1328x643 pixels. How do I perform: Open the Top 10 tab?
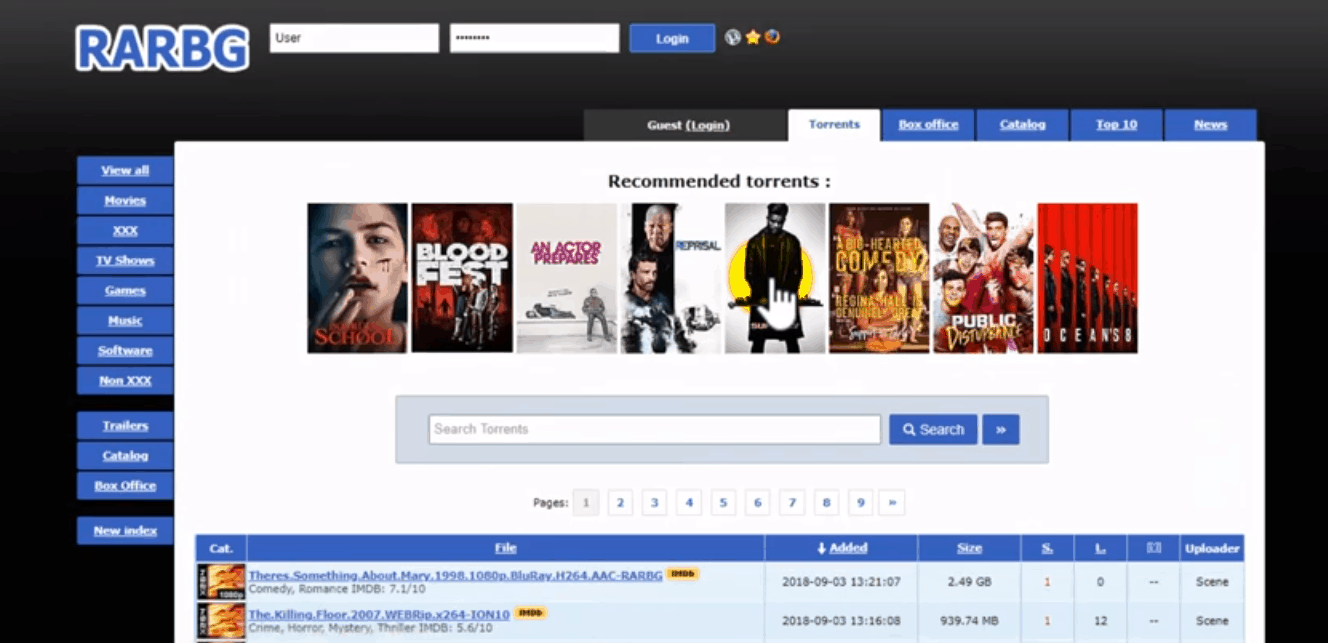(1116, 125)
